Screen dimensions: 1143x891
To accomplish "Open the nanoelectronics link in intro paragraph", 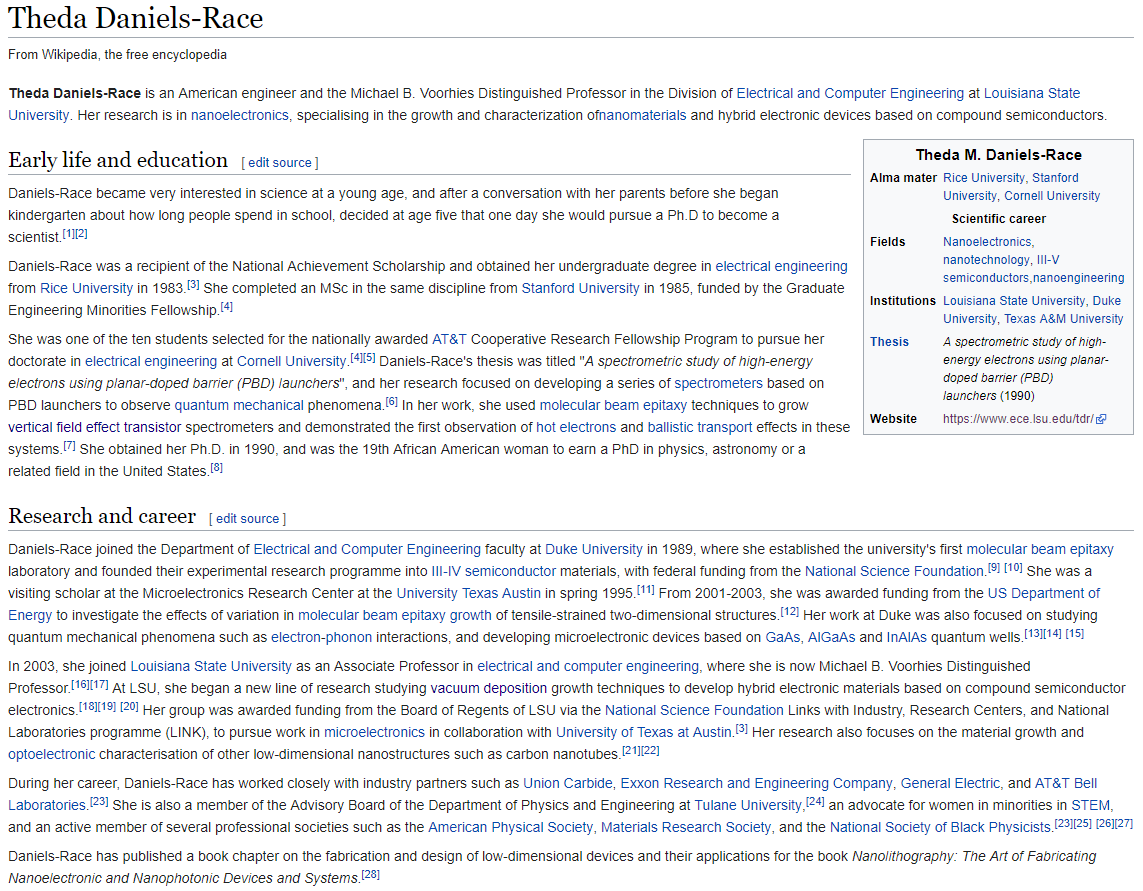I will 240,115.
